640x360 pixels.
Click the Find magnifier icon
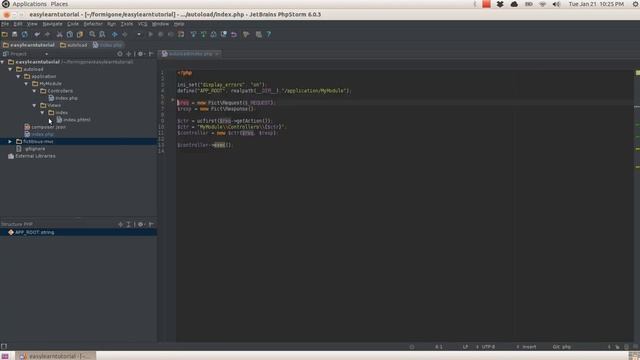[x=92, y=34]
